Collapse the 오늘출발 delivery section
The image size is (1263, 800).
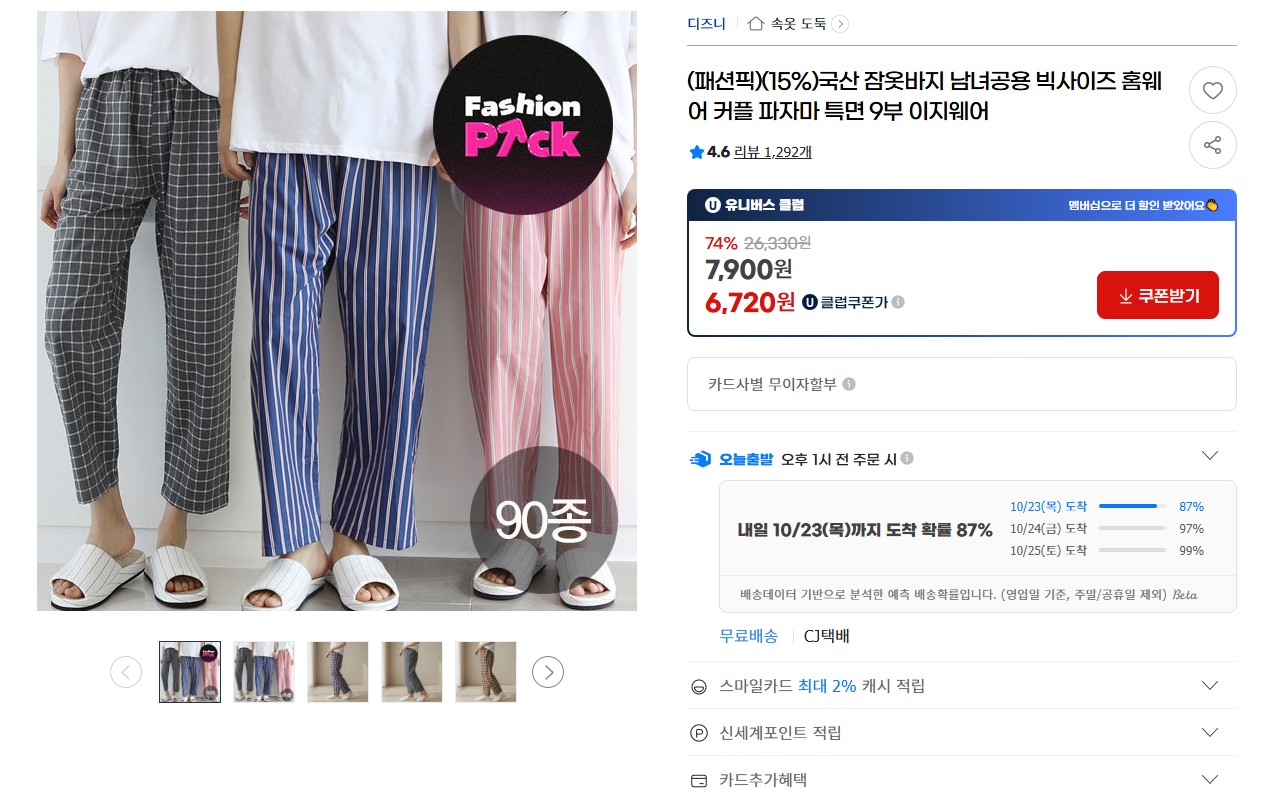click(1210, 456)
